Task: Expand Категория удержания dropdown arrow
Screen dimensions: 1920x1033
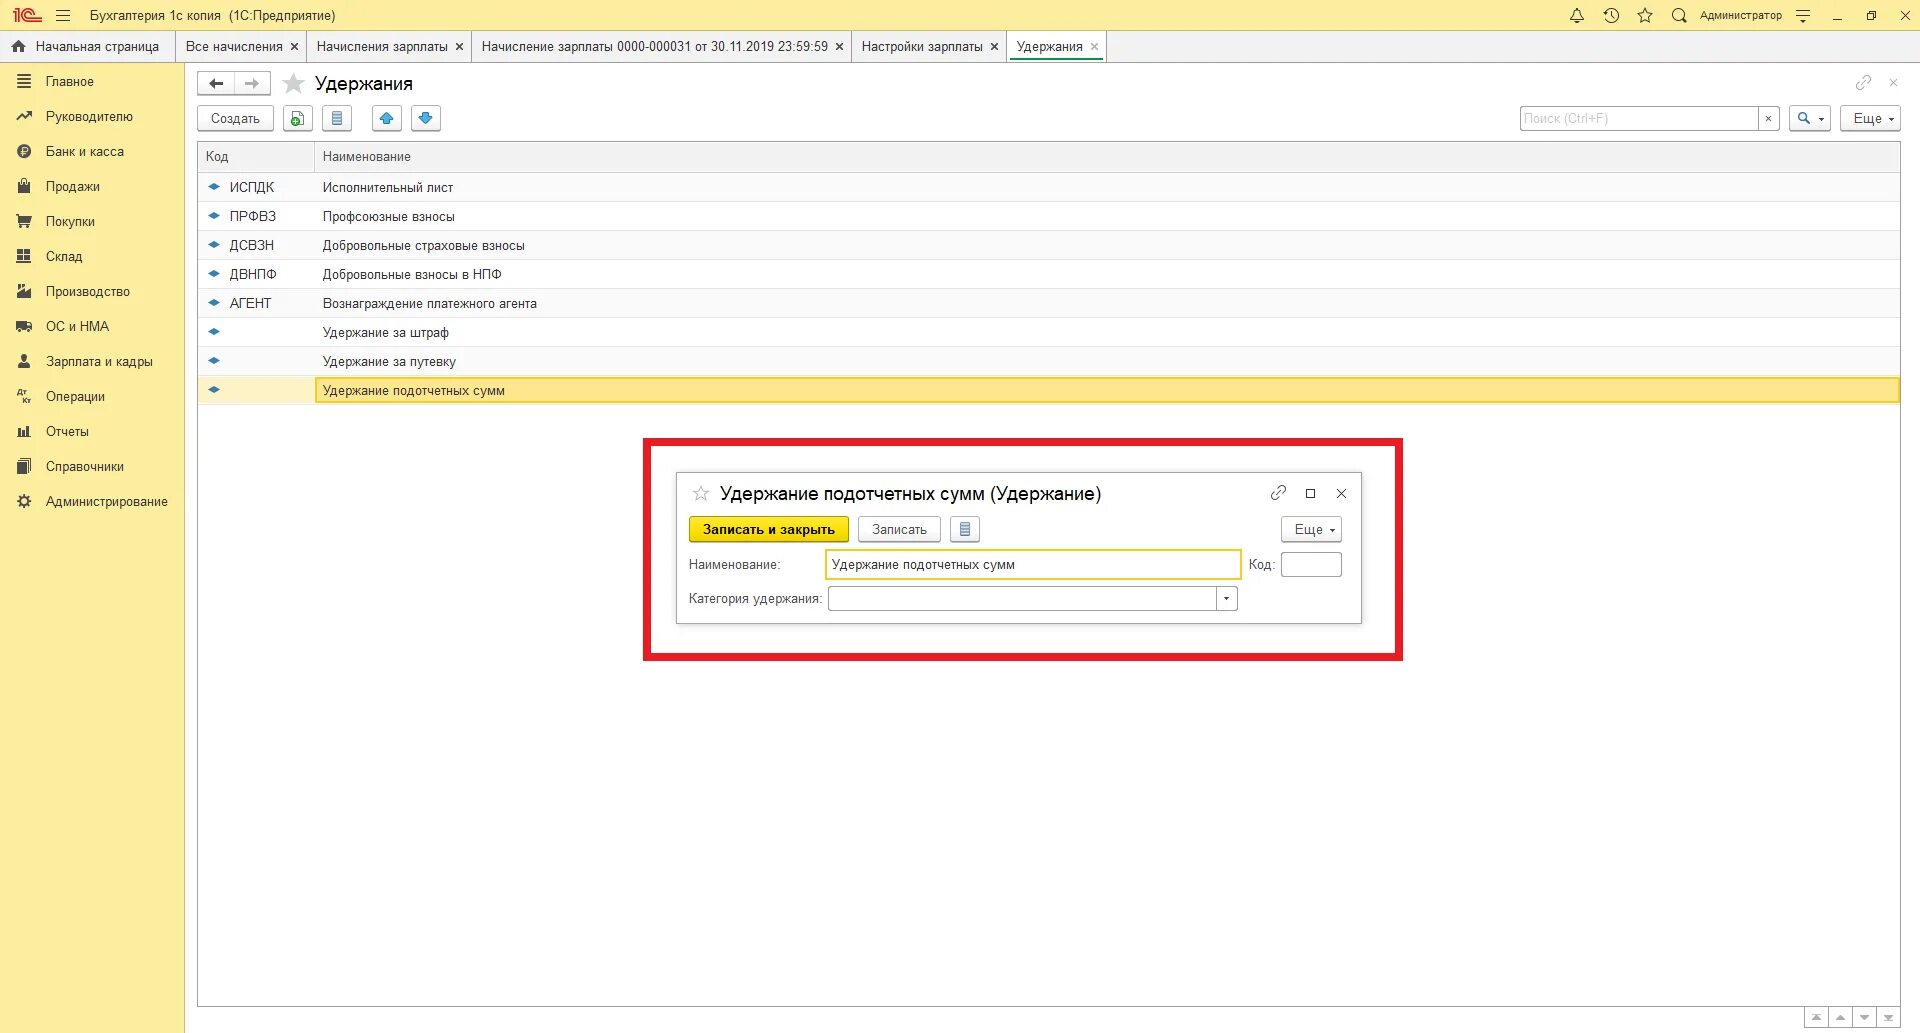Action: tap(1227, 598)
